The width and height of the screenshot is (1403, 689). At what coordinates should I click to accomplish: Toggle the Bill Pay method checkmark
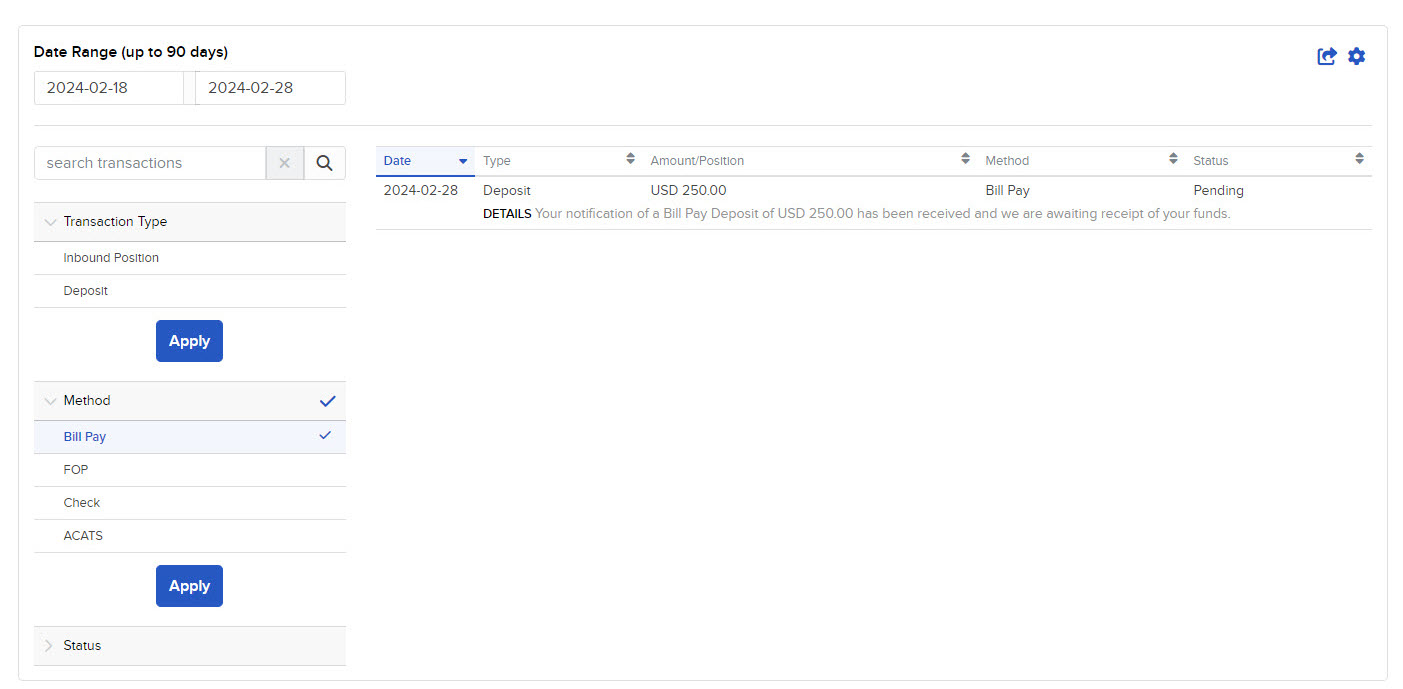point(324,436)
